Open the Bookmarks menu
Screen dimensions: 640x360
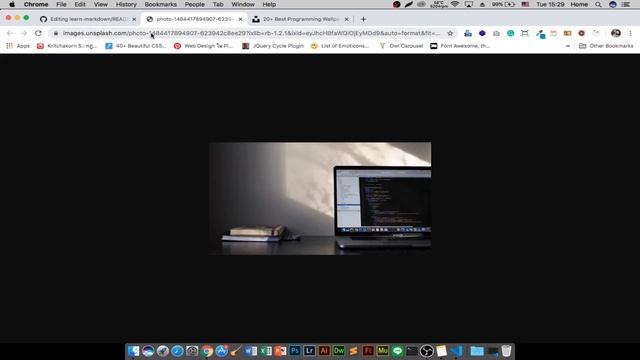tap(160, 4)
